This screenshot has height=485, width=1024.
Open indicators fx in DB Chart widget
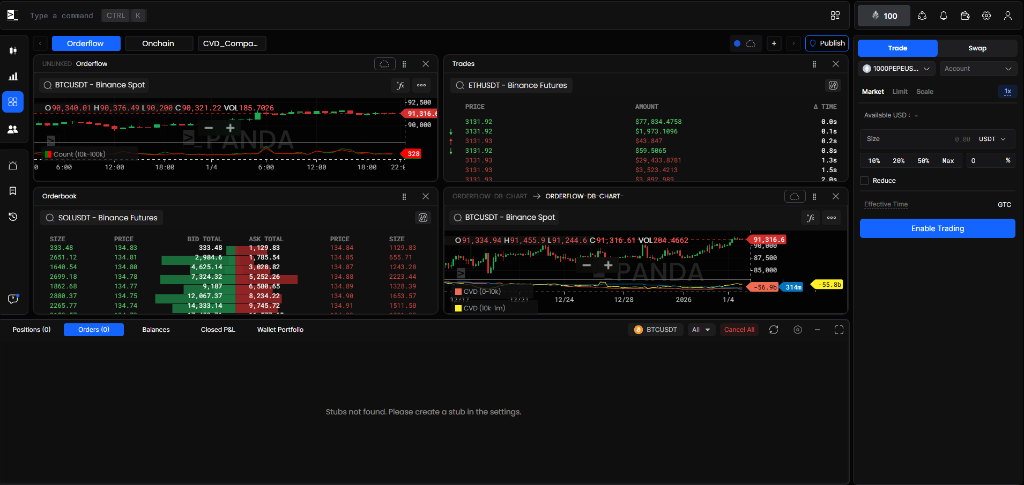[x=810, y=217]
